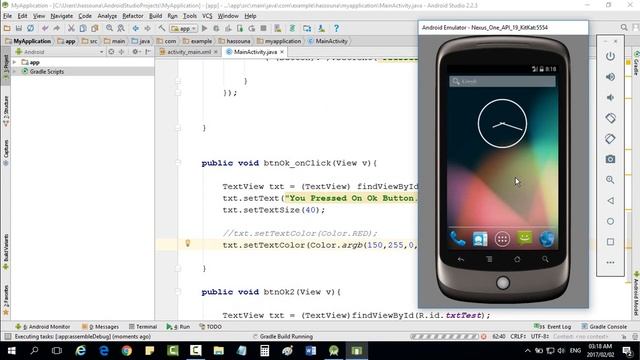Switch to the activity_main.xml tab

(x=189, y=52)
